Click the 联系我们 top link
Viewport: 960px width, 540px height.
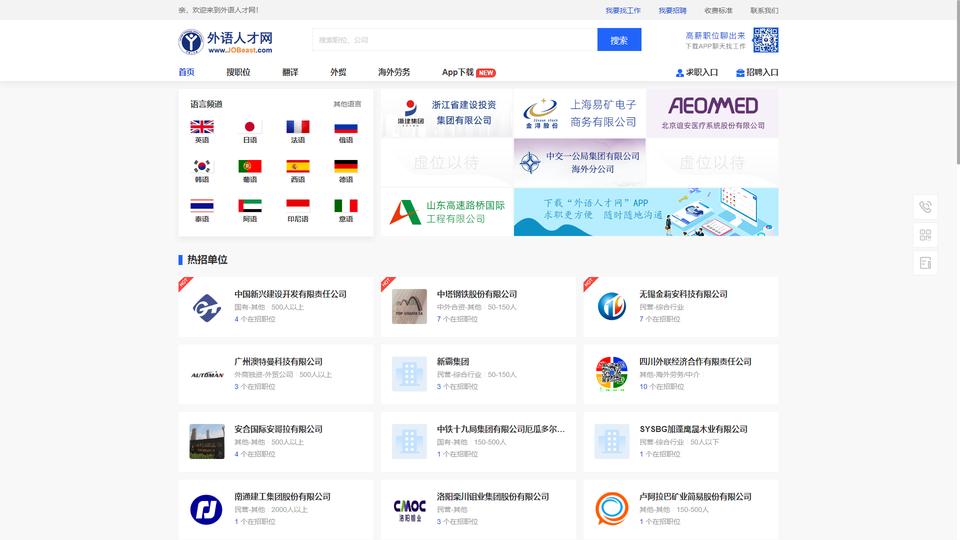(765, 10)
